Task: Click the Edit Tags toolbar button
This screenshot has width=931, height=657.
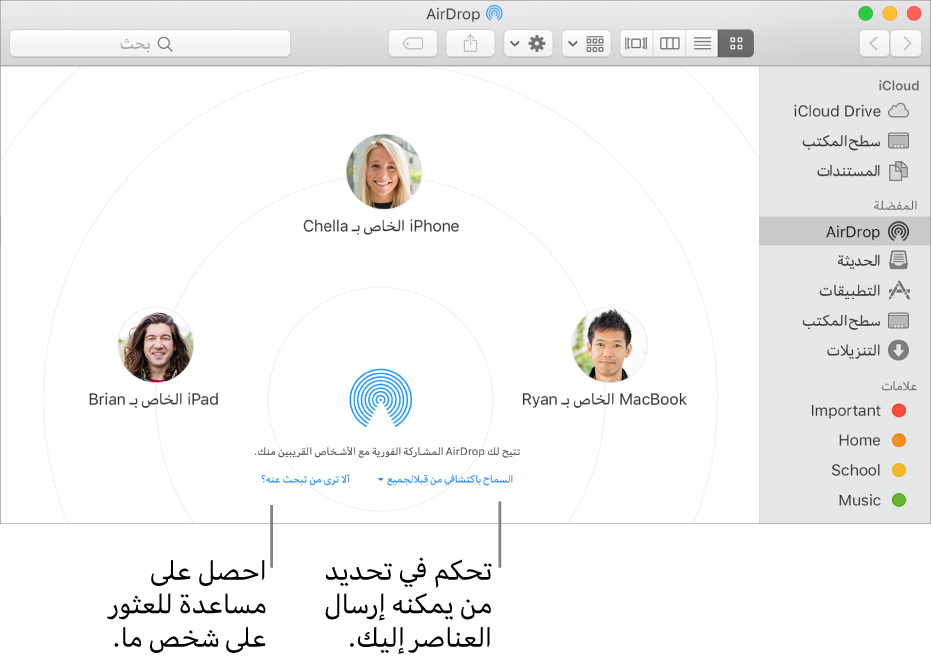Action: coord(413,43)
